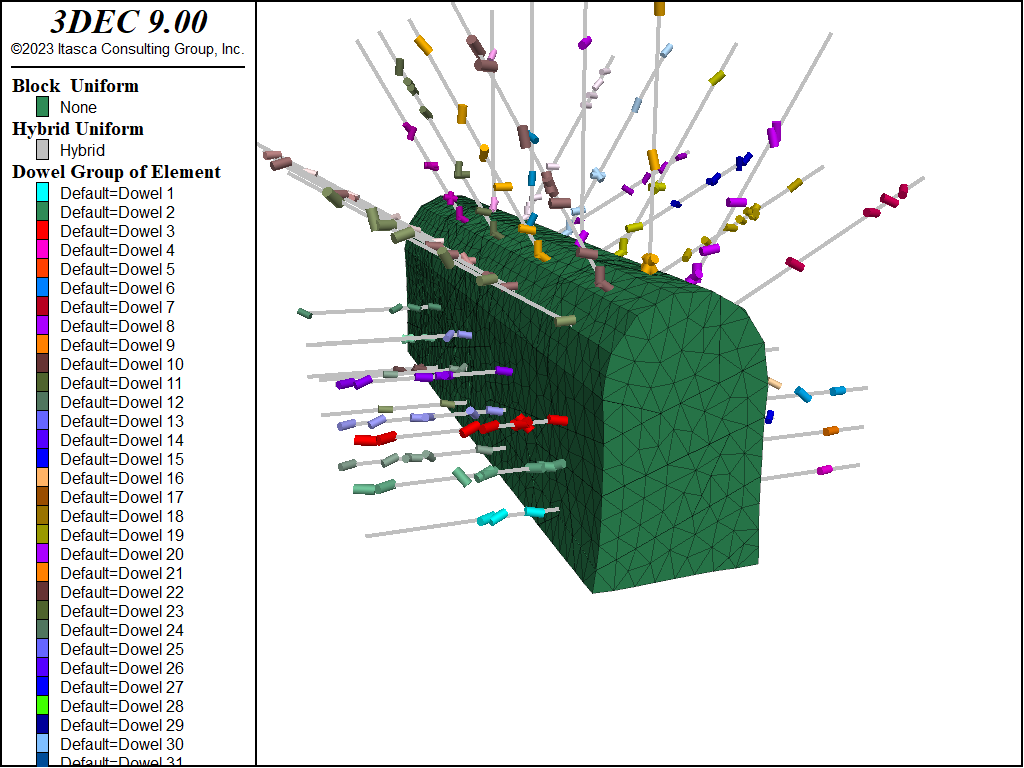Viewport: 1024px width, 768px height.
Task: Click the "Dowel Group of Element" heading
Action: tap(116, 172)
